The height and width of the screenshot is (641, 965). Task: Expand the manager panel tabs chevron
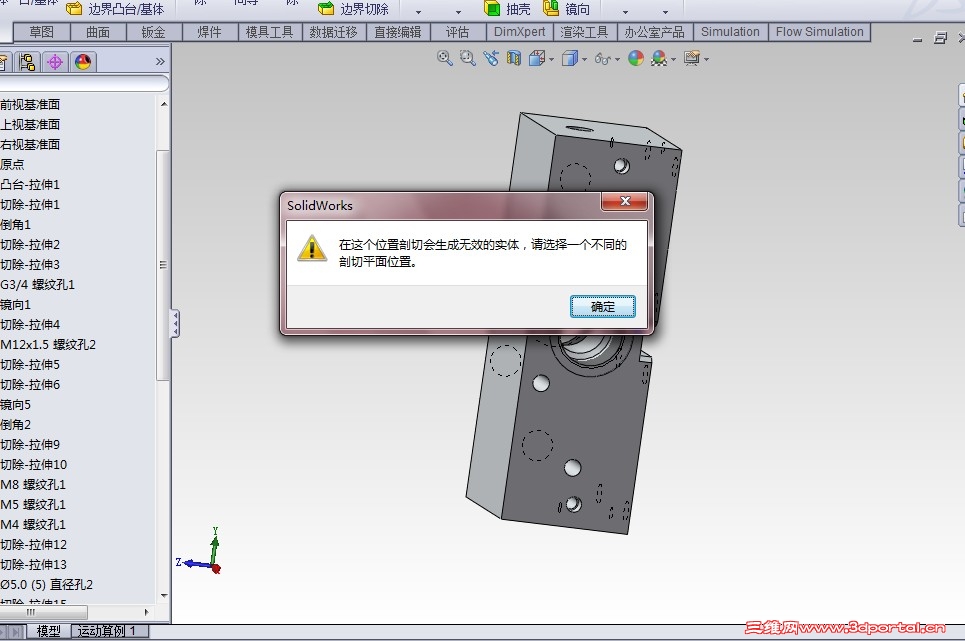point(160,62)
